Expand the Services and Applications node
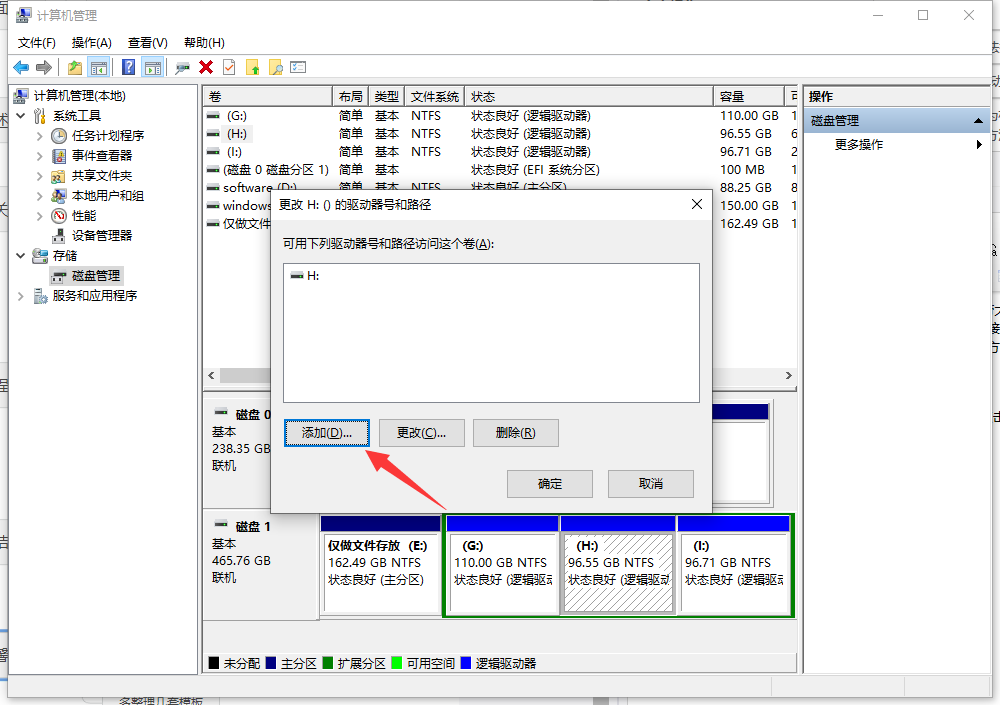 pos(21,296)
